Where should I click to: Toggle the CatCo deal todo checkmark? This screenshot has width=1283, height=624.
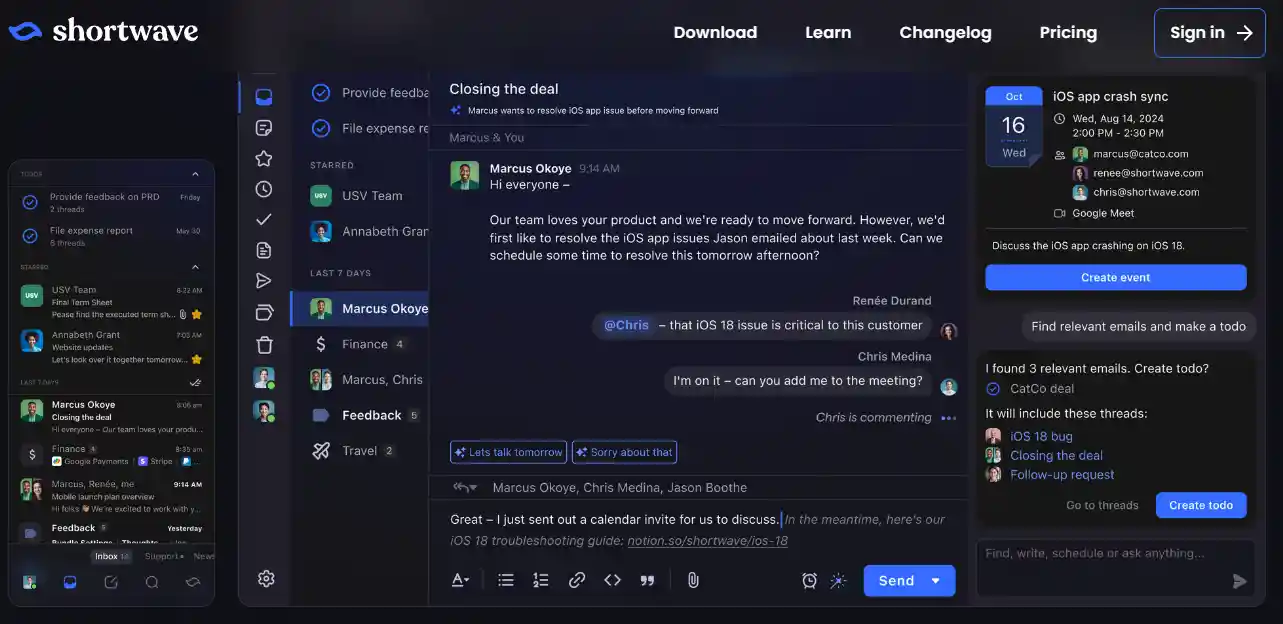tap(993, 389)
